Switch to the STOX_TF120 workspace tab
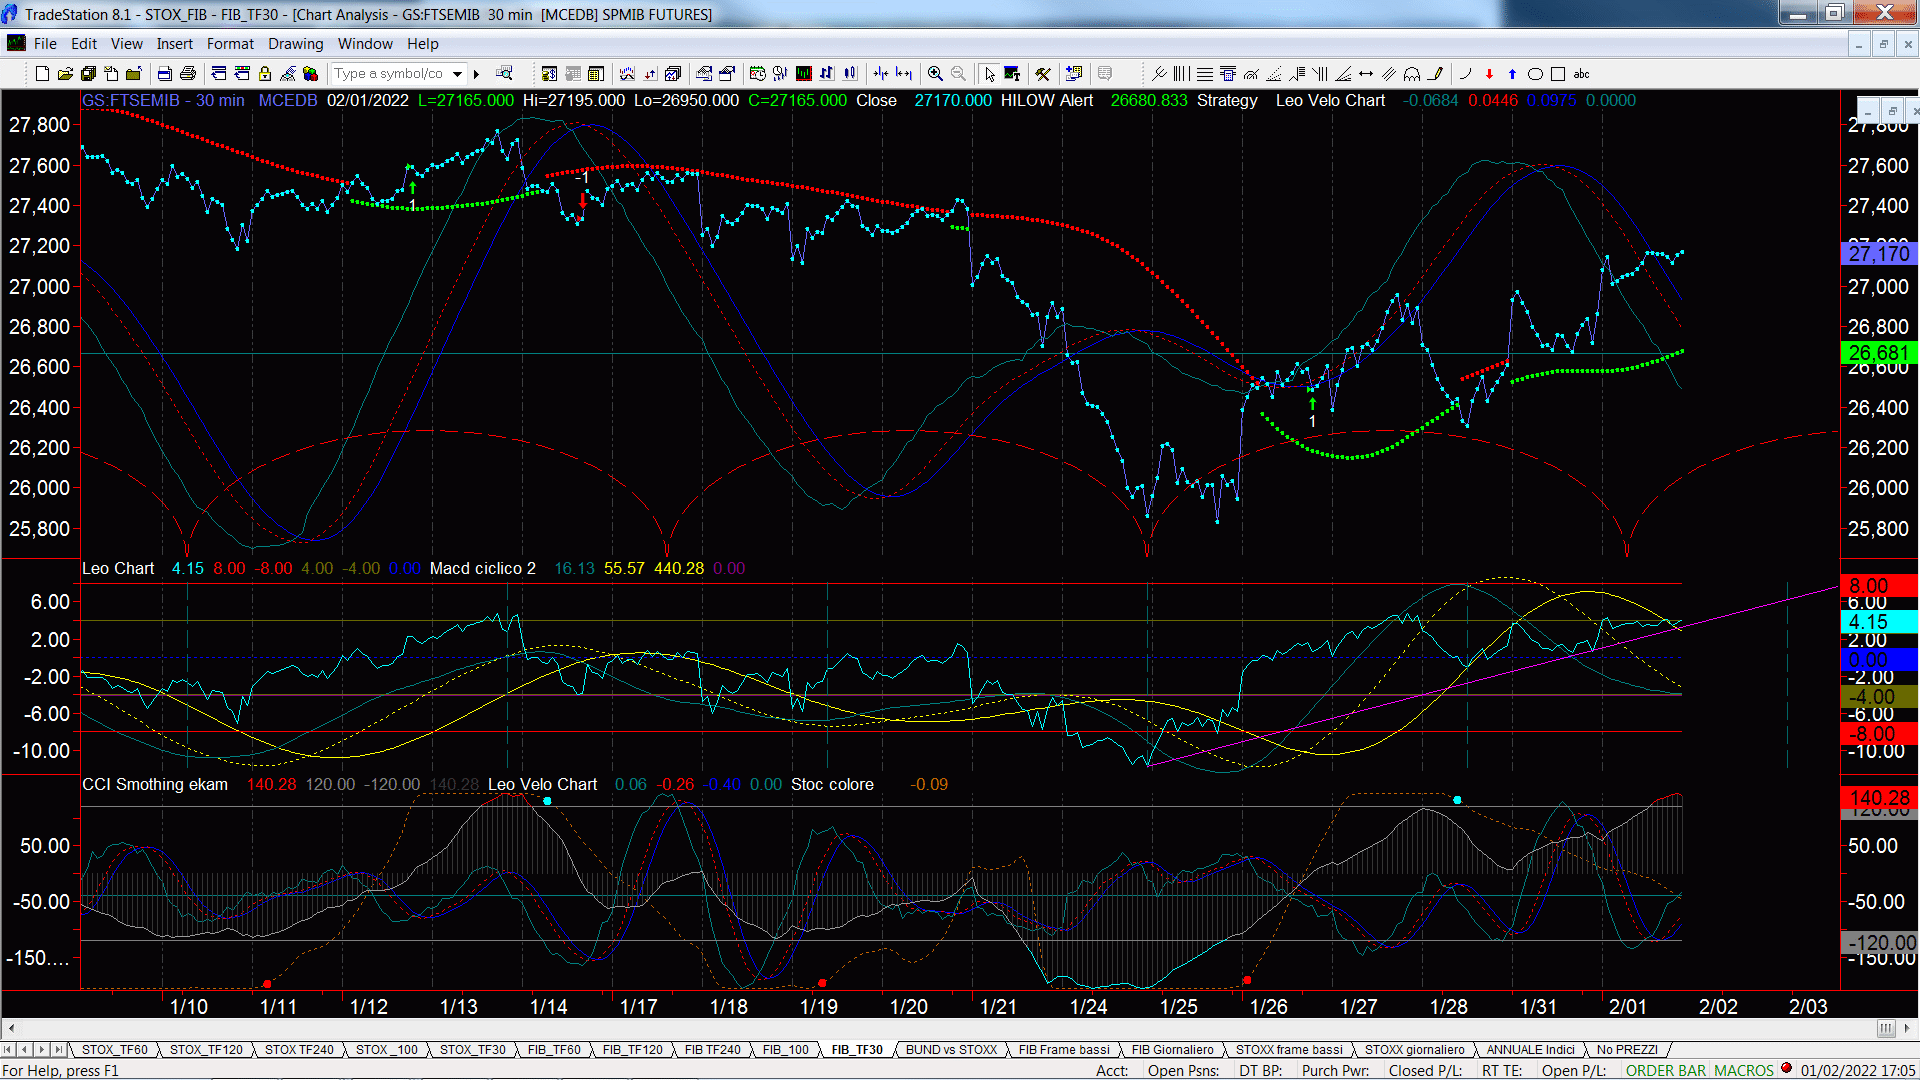The image size is (1920, 1080). tap(206, 1050)
